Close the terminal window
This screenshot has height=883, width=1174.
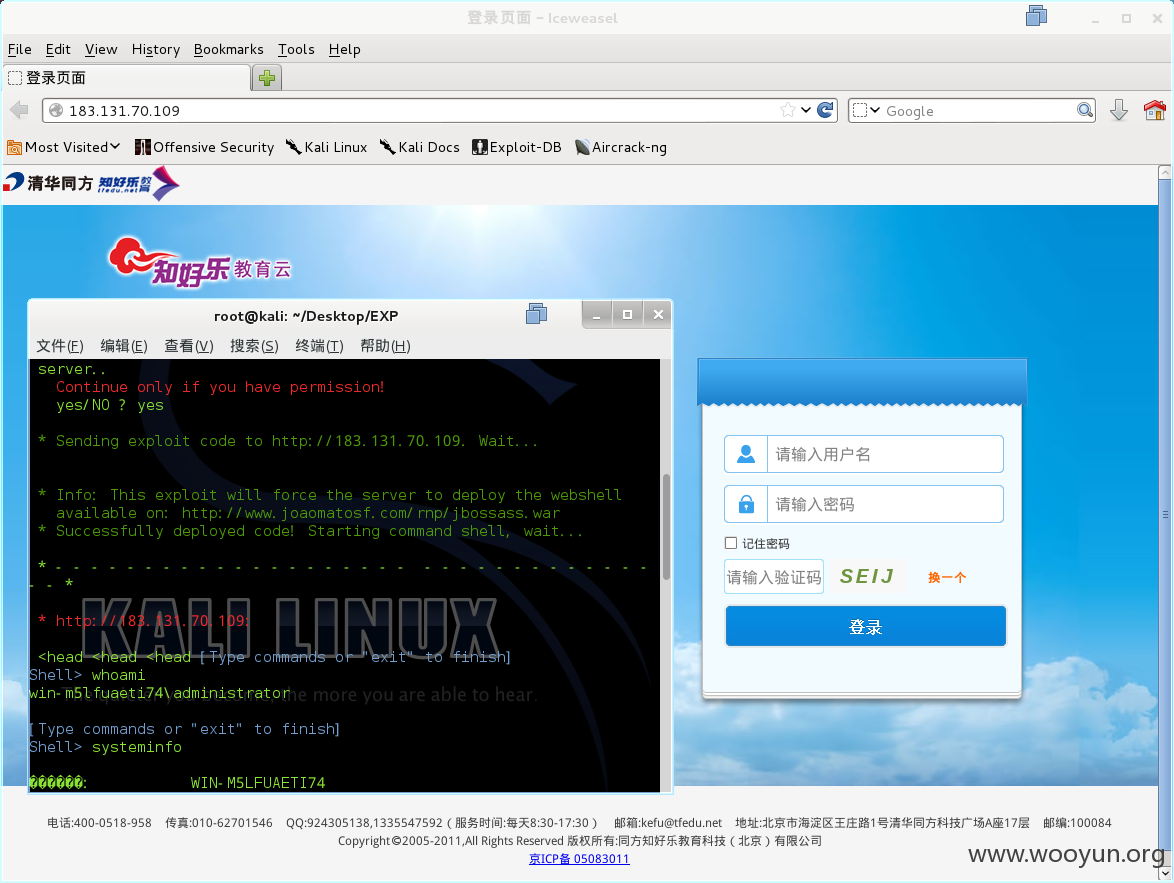pos(658,315)
